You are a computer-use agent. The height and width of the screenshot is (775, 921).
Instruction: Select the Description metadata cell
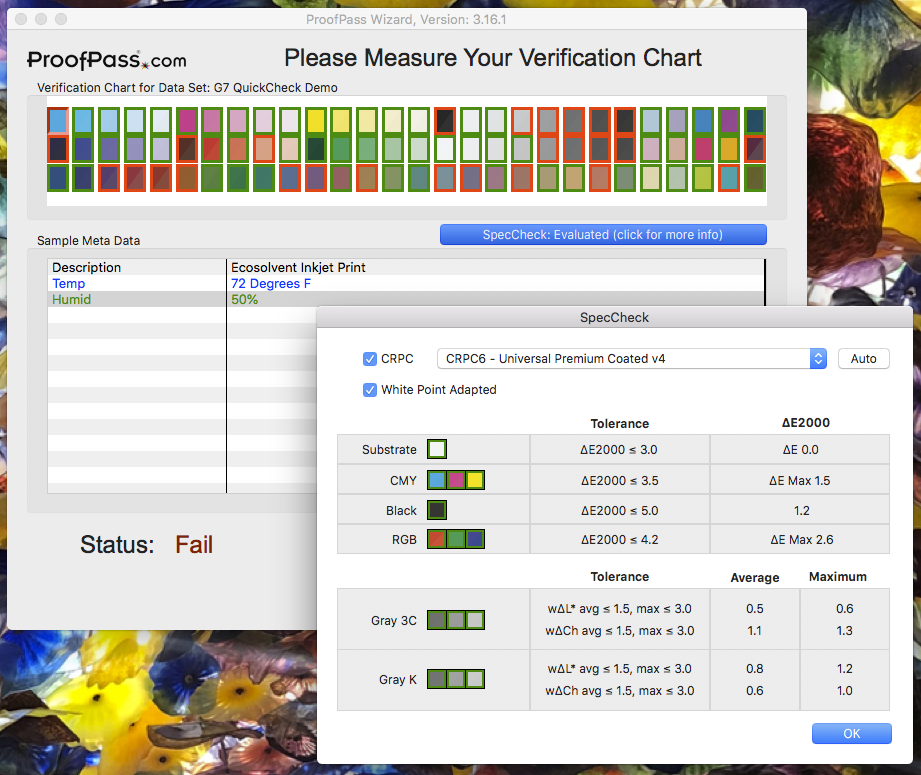(137, 267)
